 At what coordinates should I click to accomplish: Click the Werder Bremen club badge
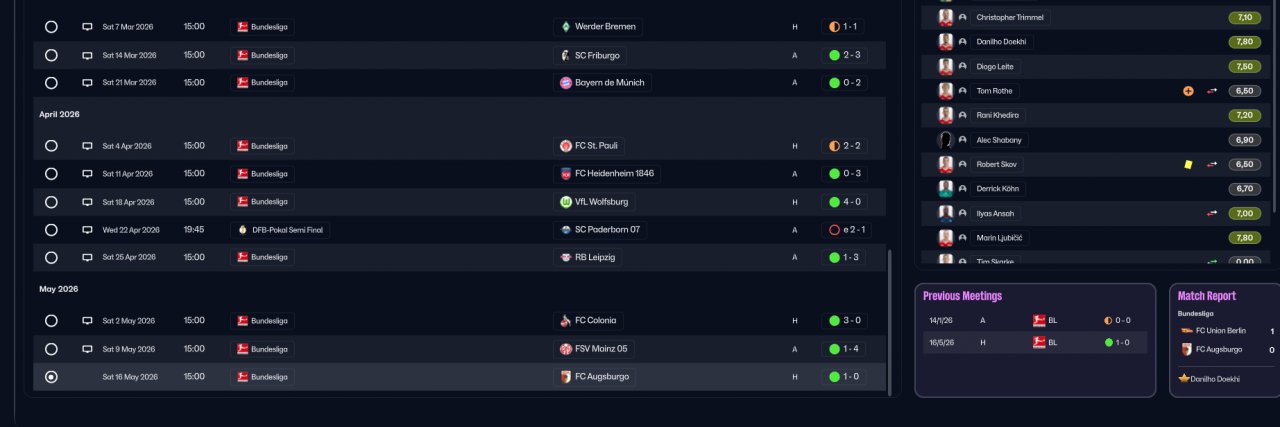point(566,27)
